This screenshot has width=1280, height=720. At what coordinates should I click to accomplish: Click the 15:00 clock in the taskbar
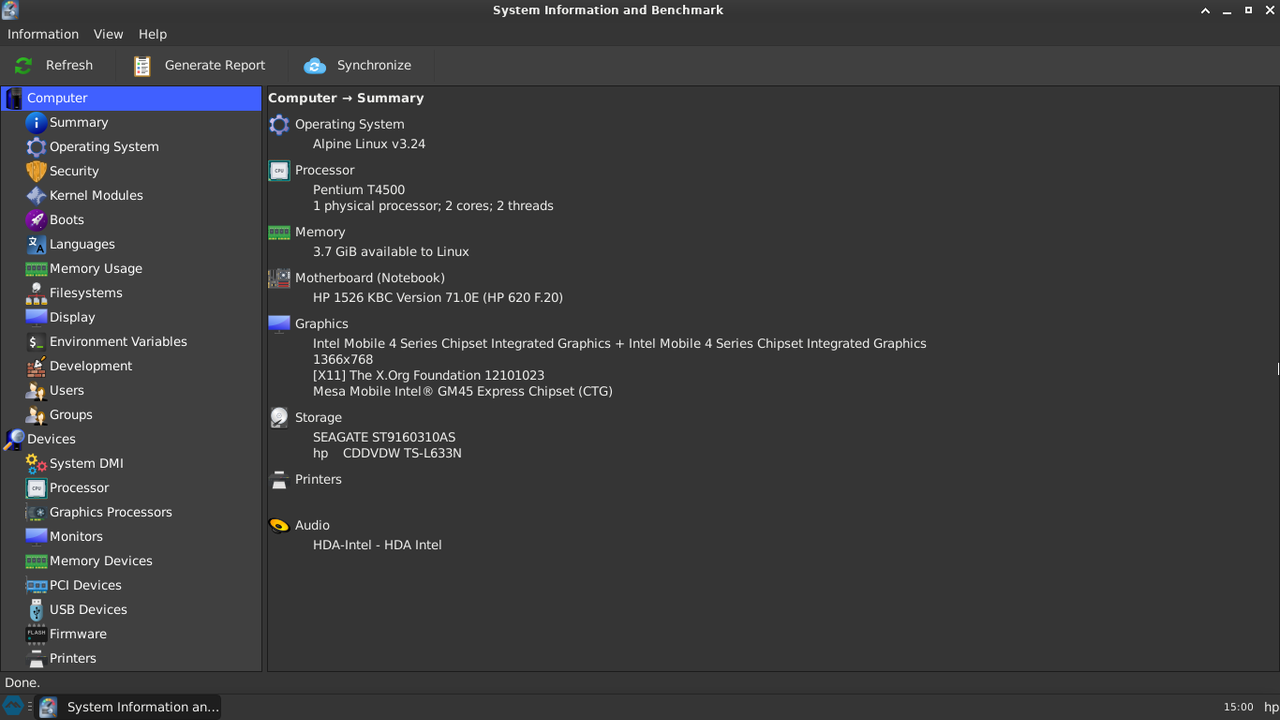[1238, 707]
